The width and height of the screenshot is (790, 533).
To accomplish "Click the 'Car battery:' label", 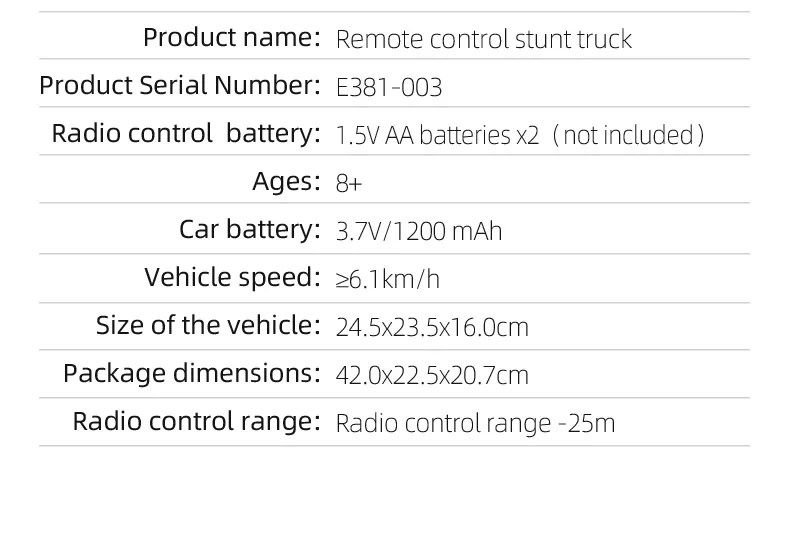I will click(250, 229).
